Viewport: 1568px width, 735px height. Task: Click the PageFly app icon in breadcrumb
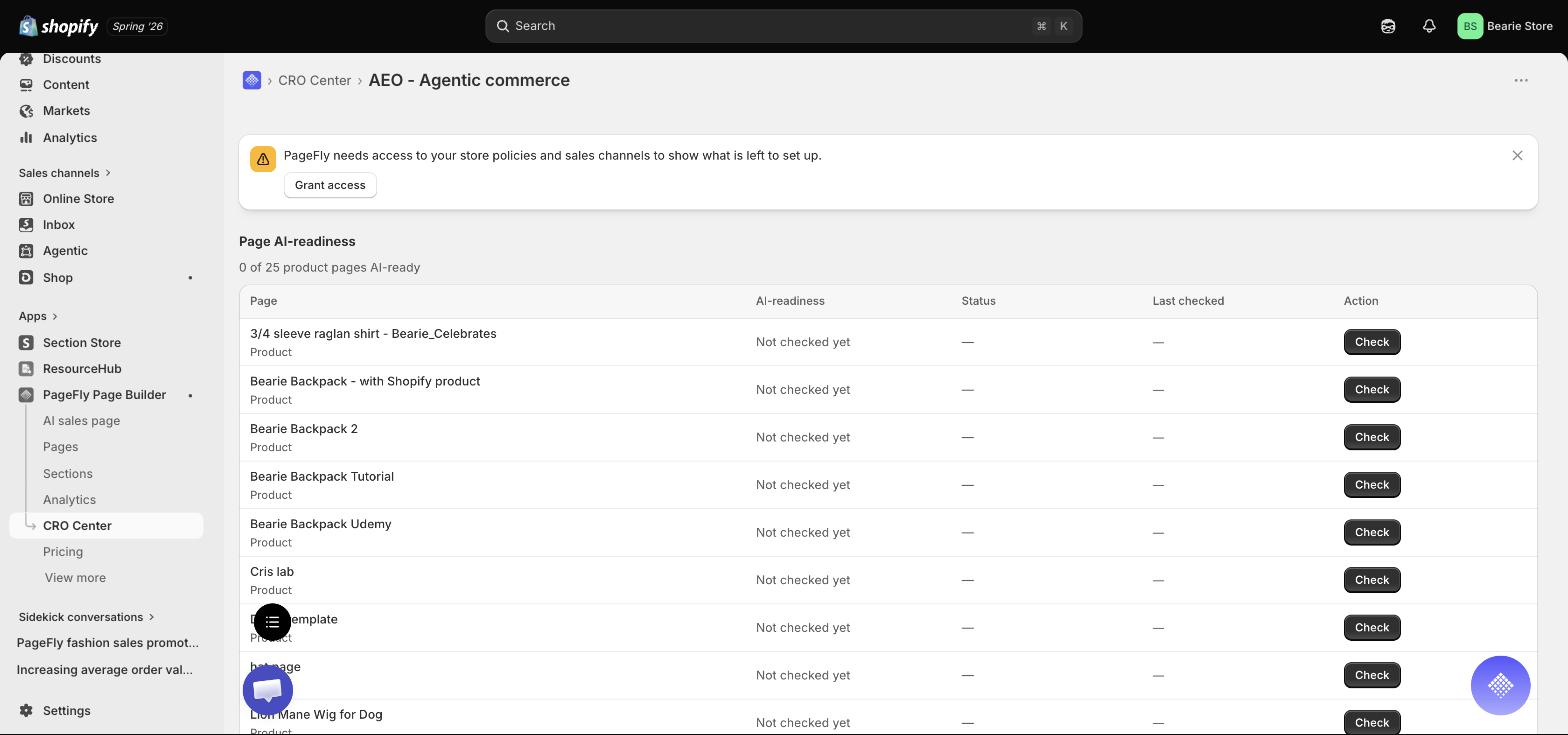252,80
